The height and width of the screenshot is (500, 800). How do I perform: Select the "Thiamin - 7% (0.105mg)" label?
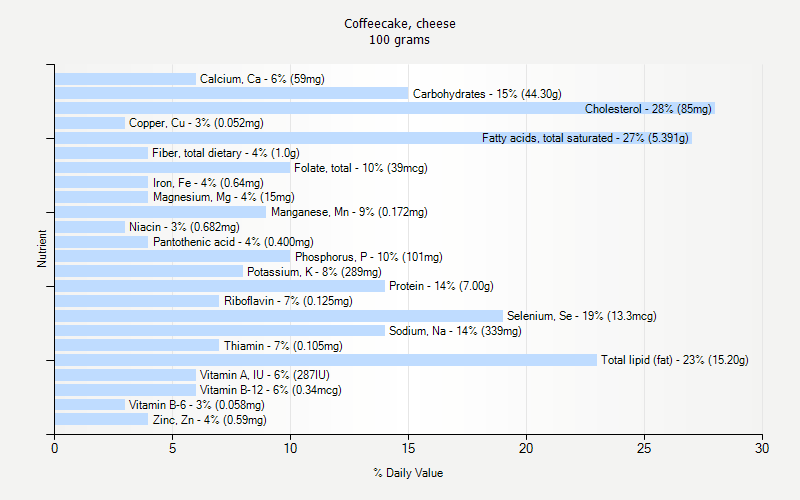283,346
